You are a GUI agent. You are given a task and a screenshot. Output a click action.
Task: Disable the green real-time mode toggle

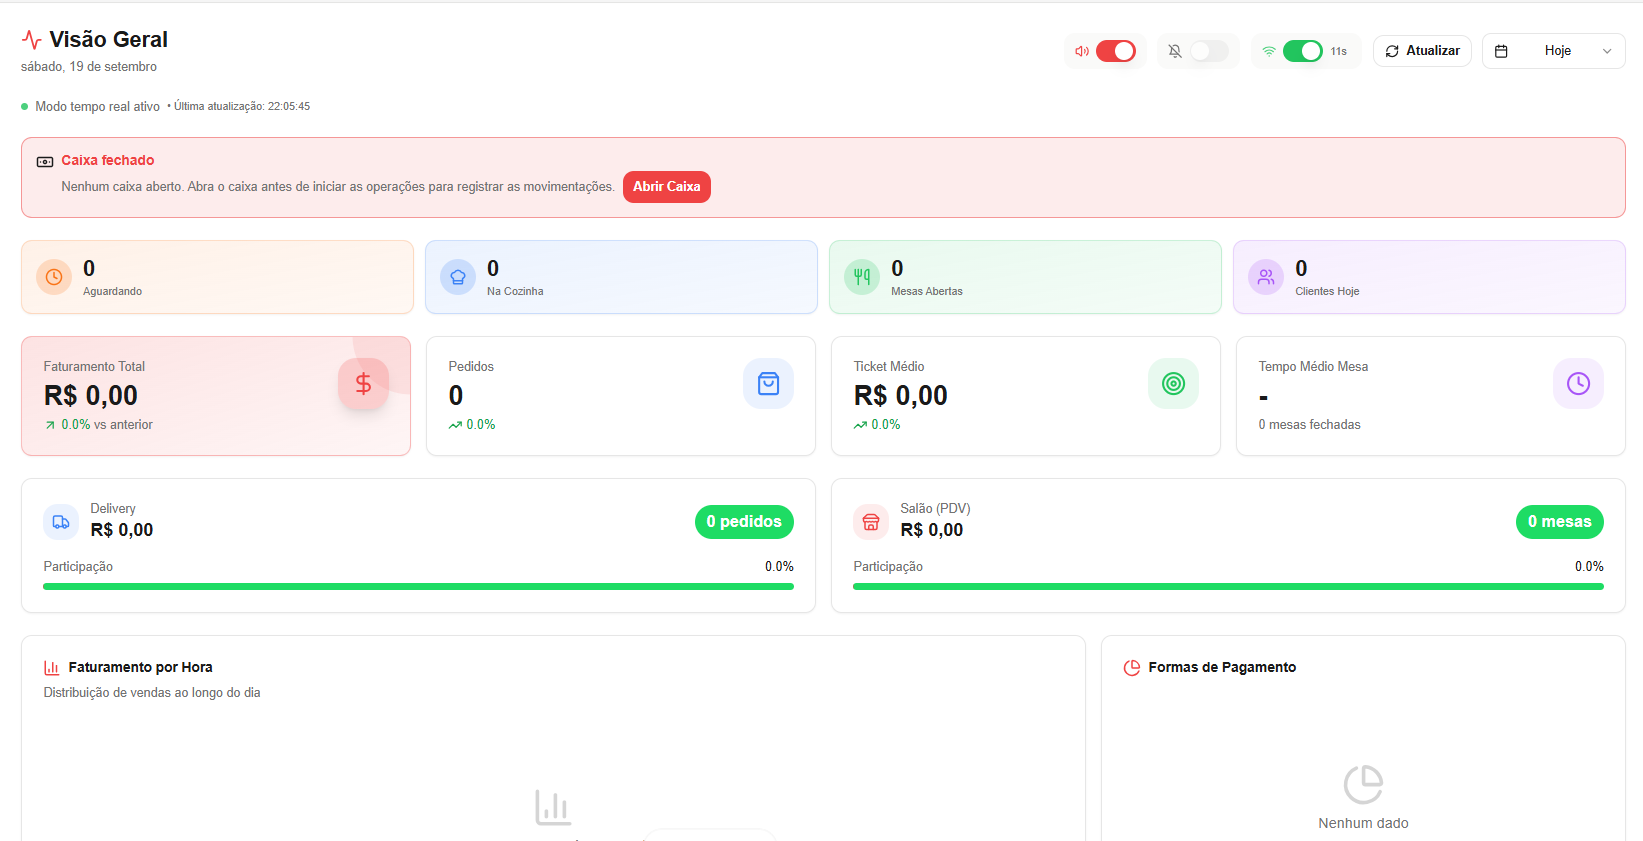(1303, 51)
